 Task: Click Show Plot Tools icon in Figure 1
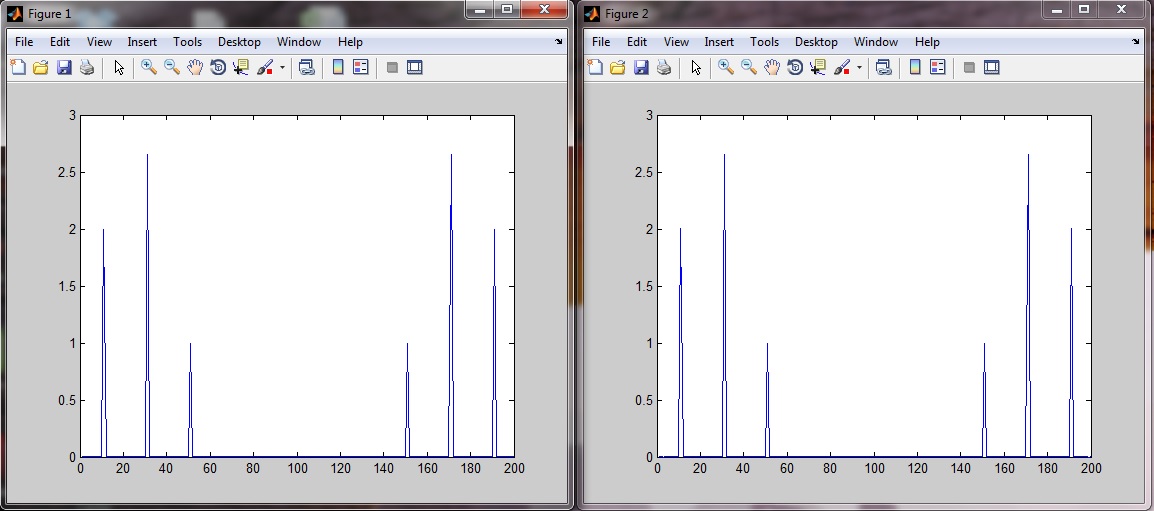click(x=415, y=68)
